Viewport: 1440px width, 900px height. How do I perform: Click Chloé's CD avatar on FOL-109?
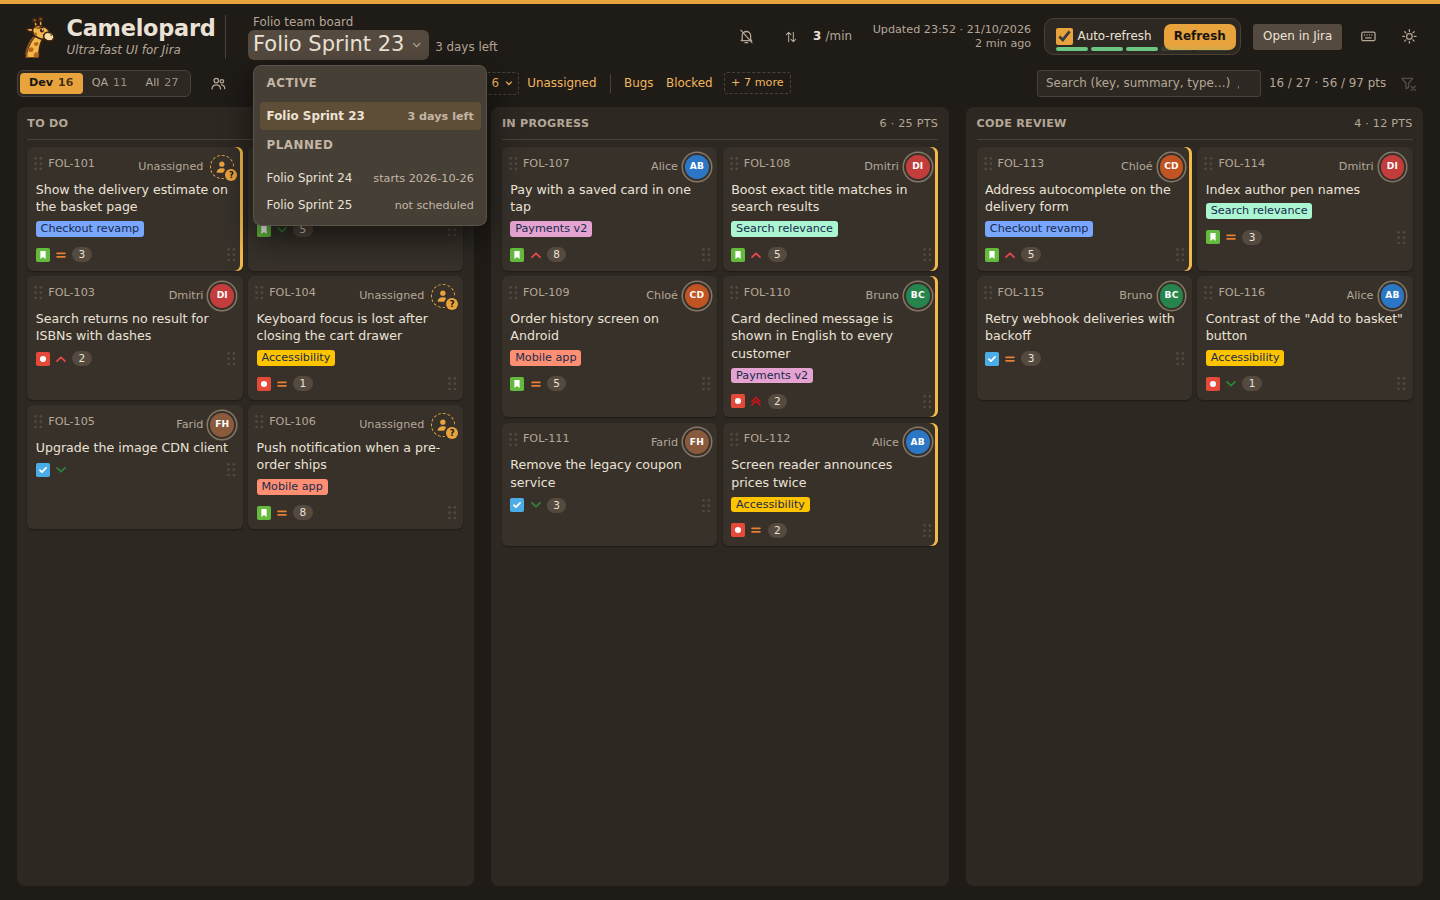click(x=697, y=296)
